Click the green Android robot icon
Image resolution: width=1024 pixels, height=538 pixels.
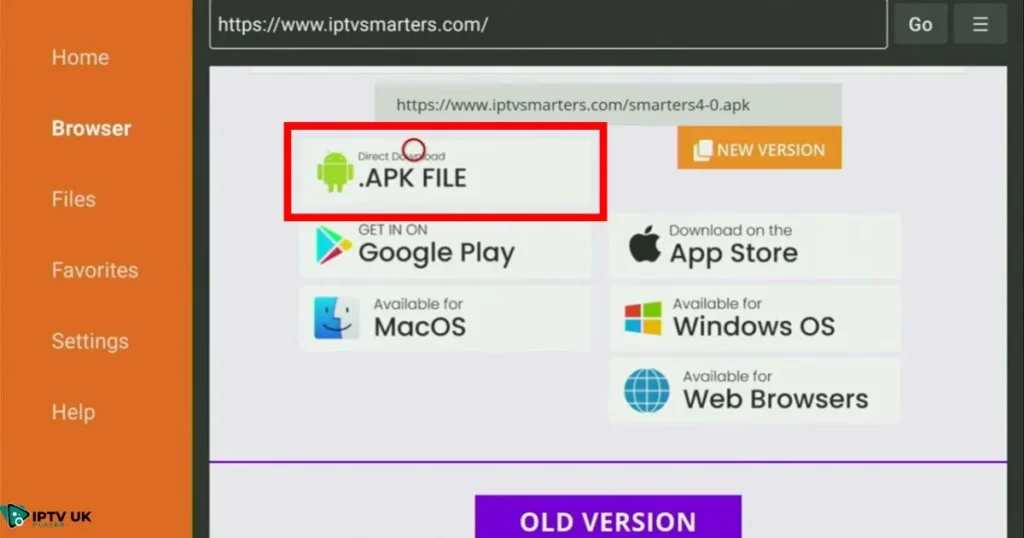click(335, 172)
